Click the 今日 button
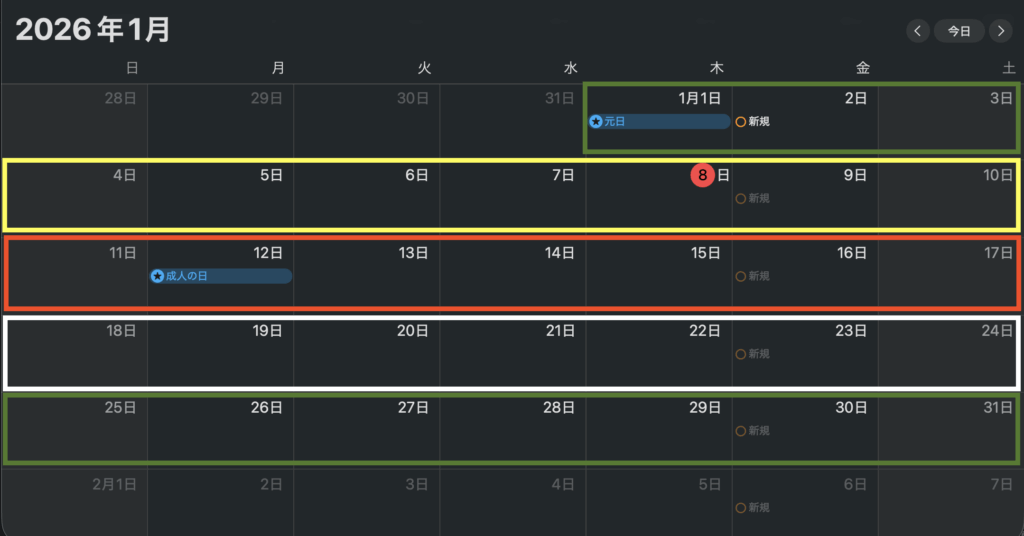The image size is (1024, 536). click(959, 31)
